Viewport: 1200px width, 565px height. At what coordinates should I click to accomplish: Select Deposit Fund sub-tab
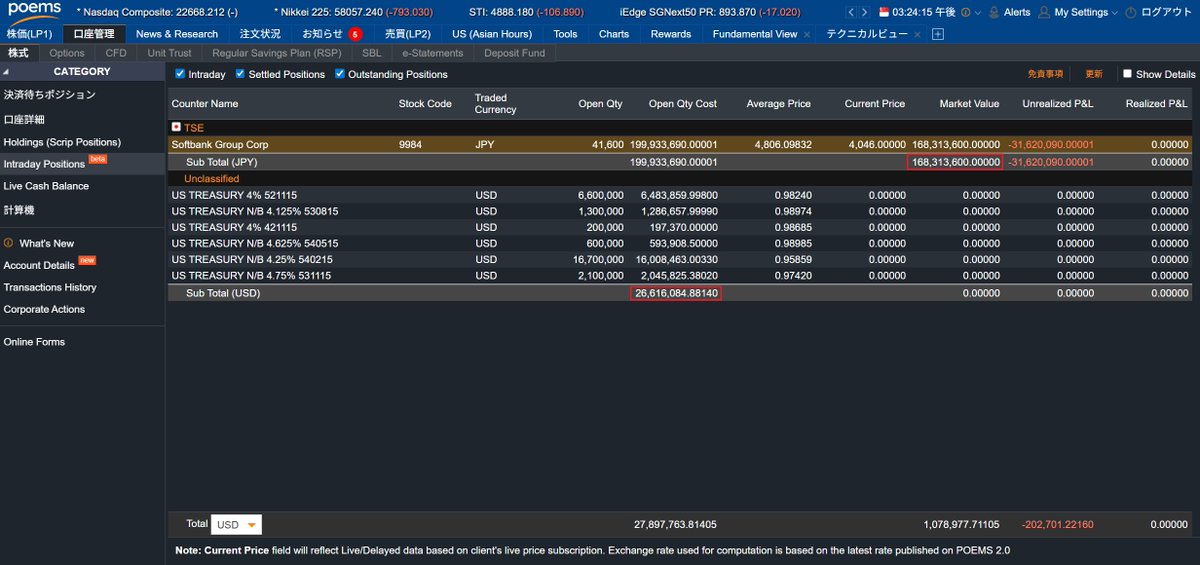[x=515, y=53]
